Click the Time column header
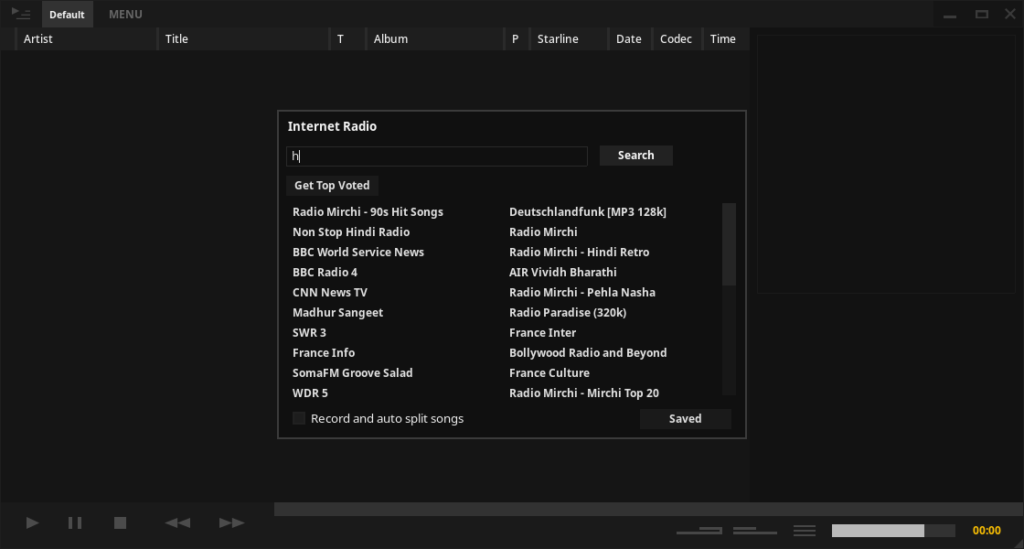Screen dimensions: 1024x549 coord(725,39)
